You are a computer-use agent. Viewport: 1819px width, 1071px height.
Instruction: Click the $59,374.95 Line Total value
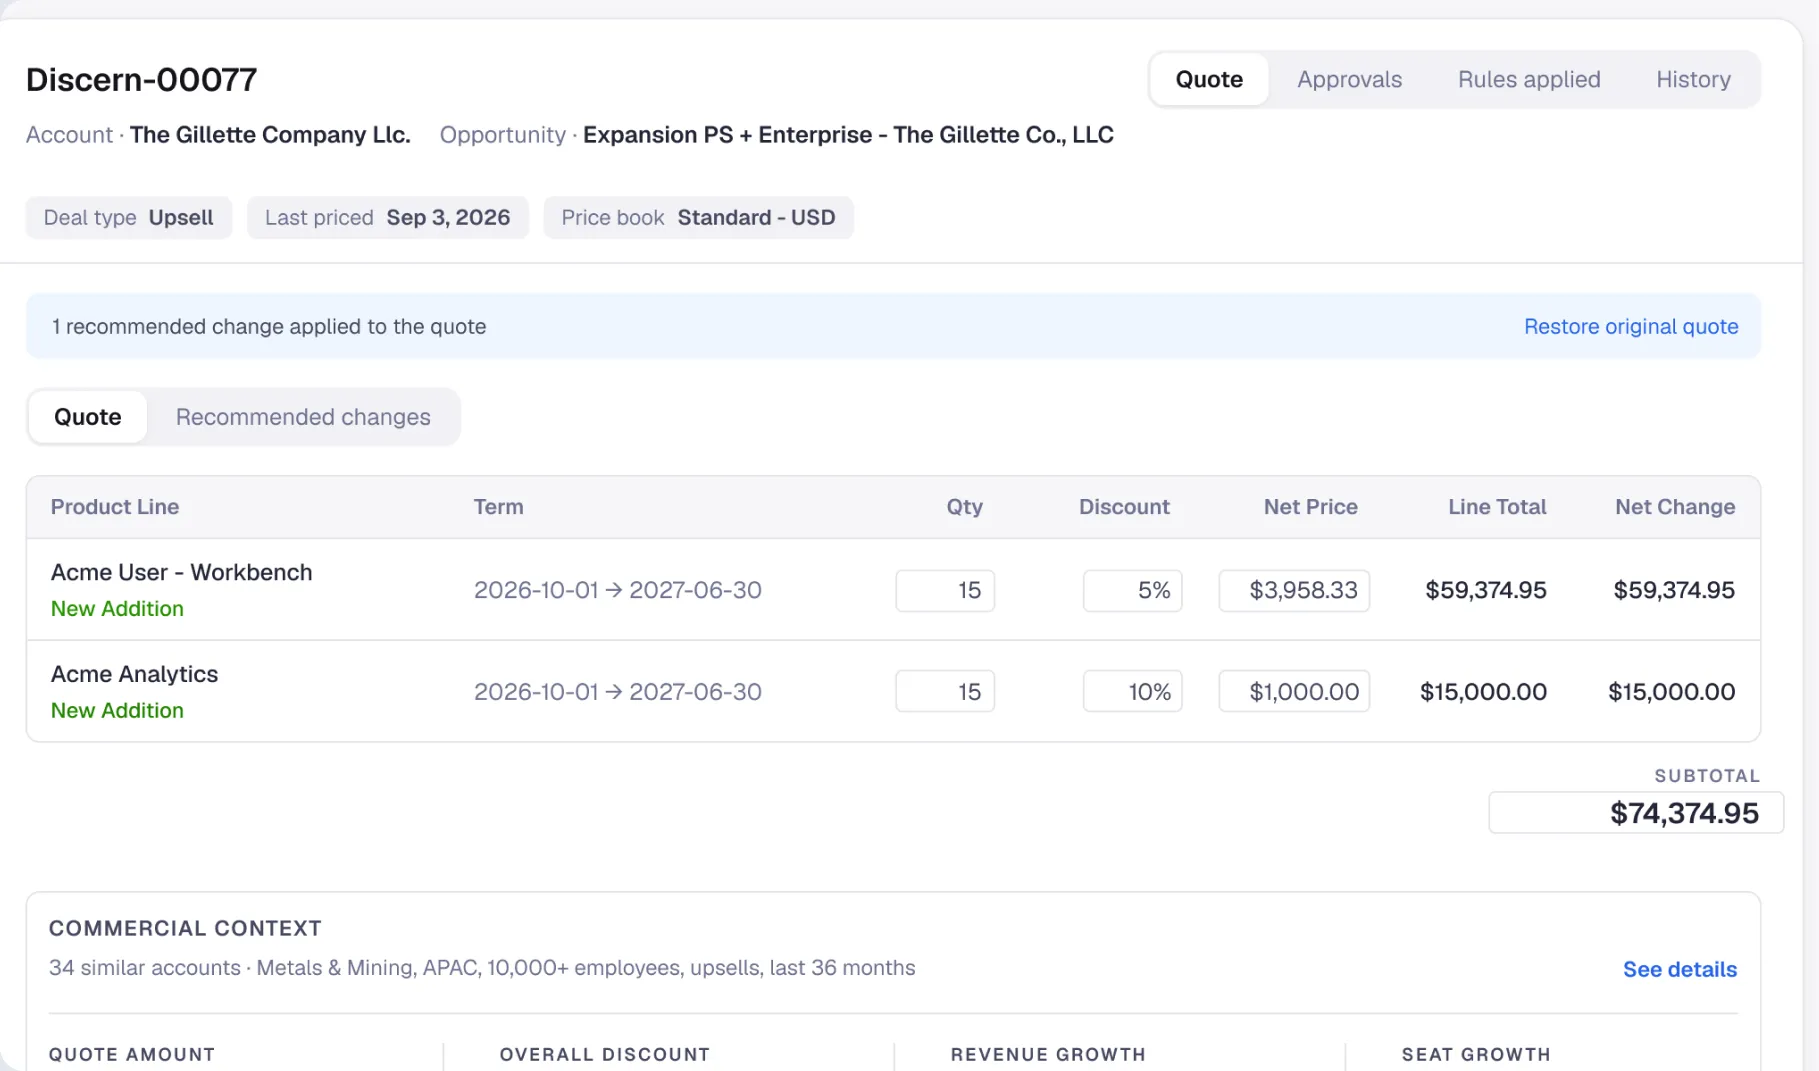coord(1485,590)
